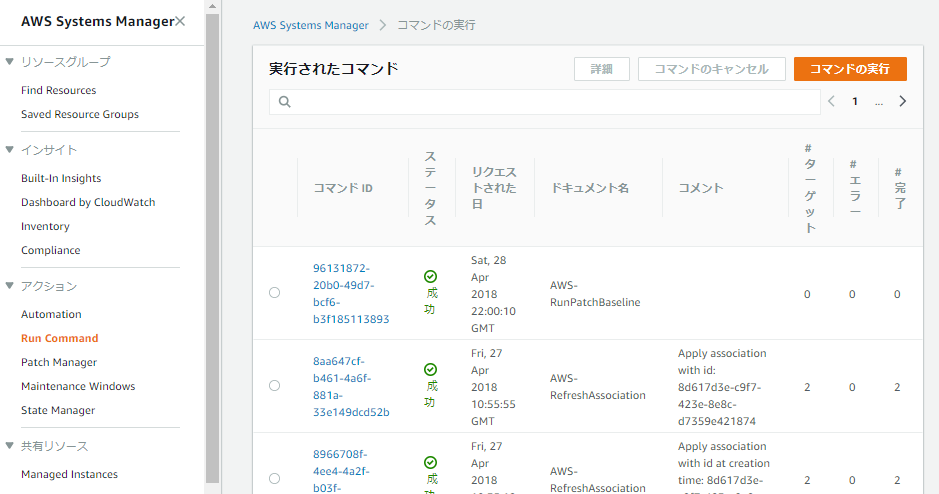Open Find Resources
939x494 pixels.
tap(59, 90)
